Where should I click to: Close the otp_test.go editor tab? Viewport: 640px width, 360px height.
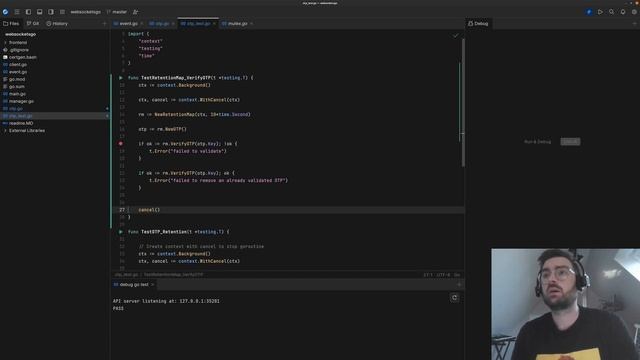pyautogui.click(x=214, y=24)
